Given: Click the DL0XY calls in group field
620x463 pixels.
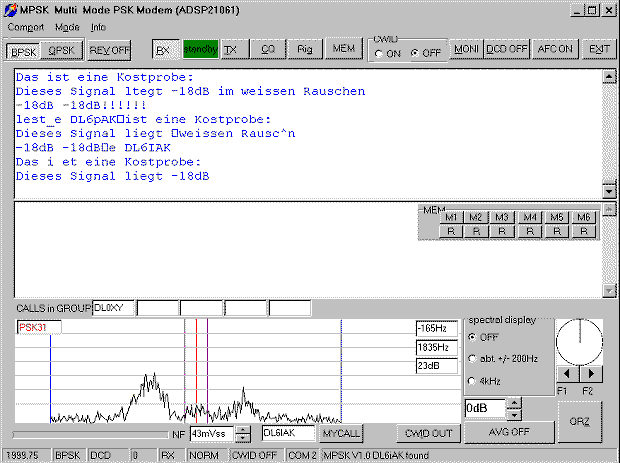Looking at the screenshot, I should [113, 307].
